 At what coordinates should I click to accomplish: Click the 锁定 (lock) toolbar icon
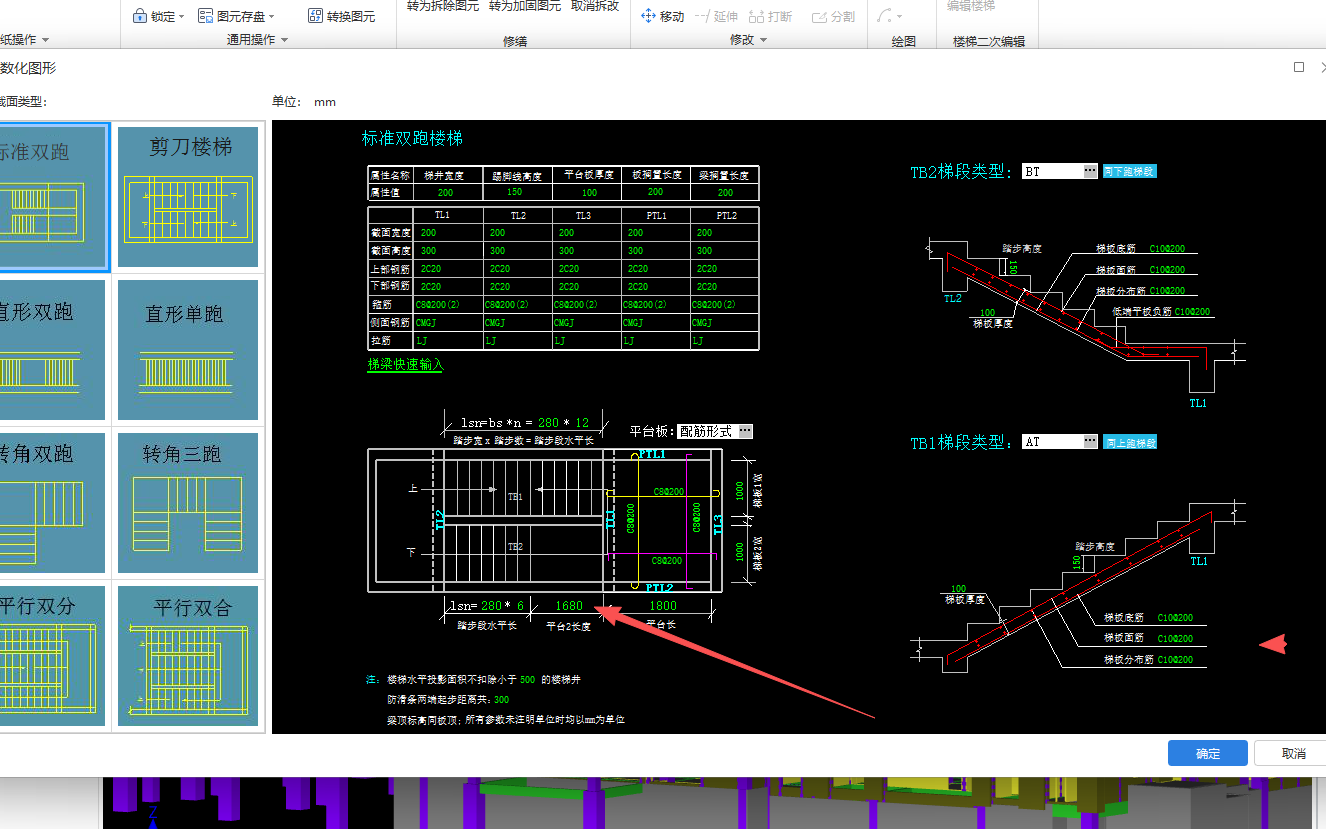point(141,16)
